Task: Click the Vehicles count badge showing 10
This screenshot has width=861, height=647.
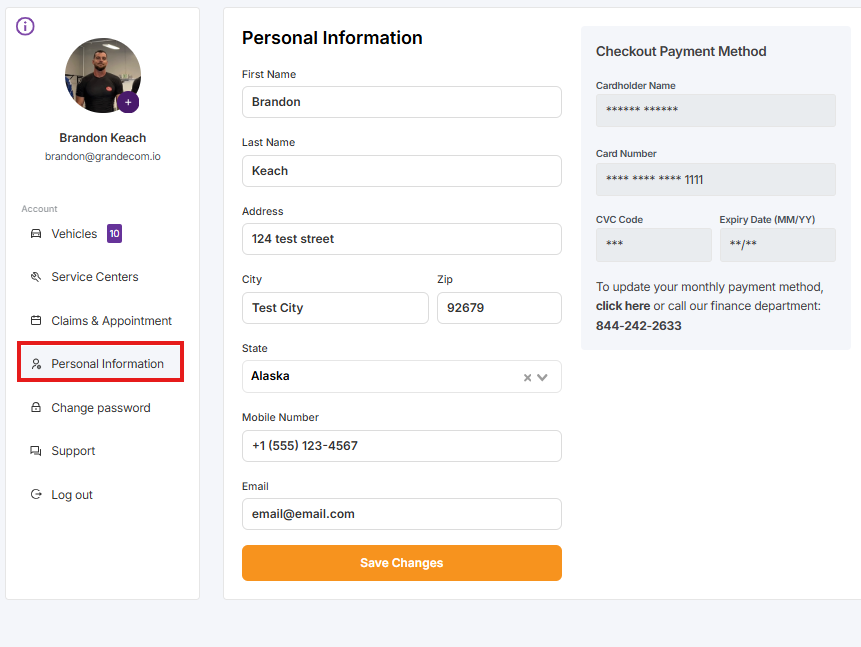Action: [114, 234]
